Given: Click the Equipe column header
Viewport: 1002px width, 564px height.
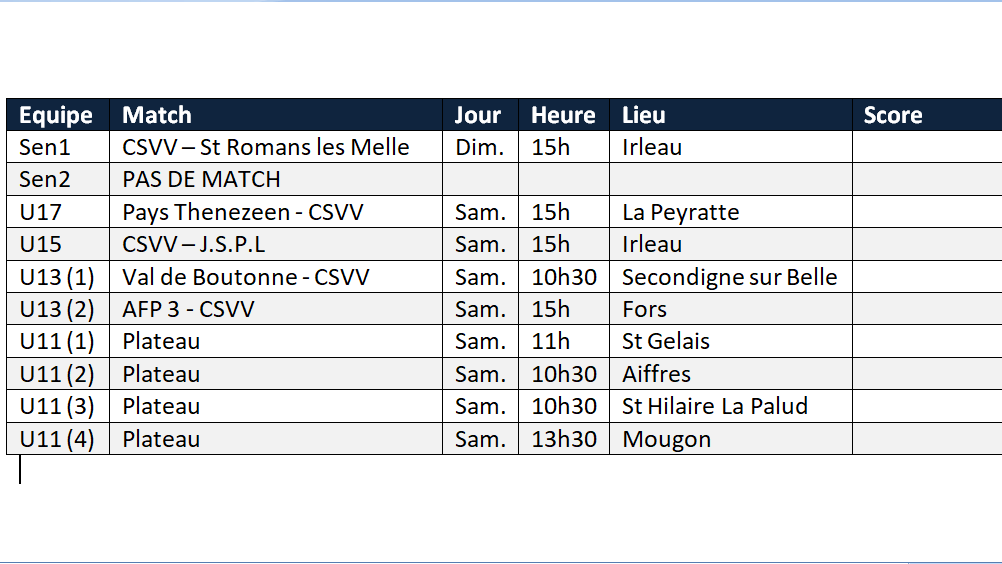Looking at the screenshot, I should [56, 115].
